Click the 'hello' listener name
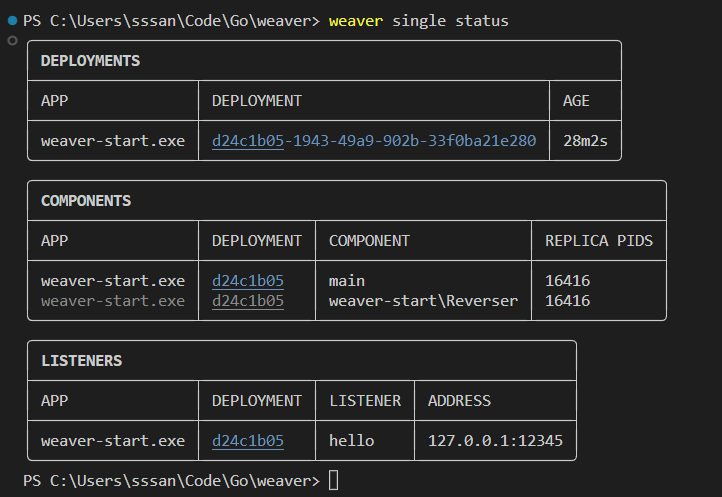Screen dimensions: 722x497 (351, 441)
